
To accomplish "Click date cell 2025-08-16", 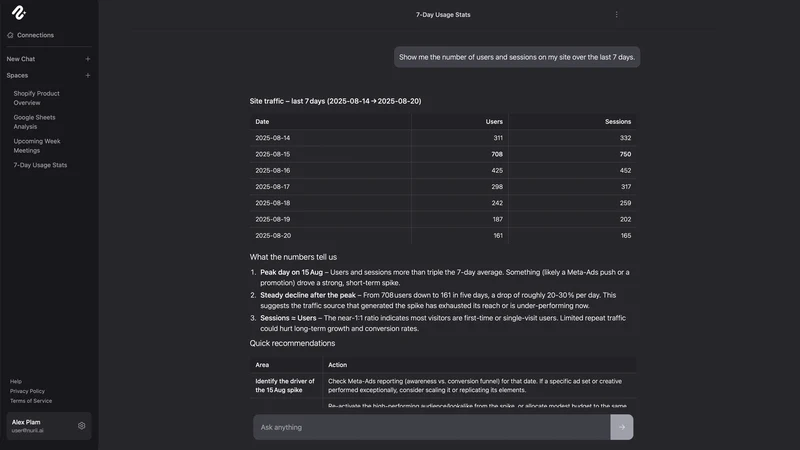I will [x=272, y=170].
